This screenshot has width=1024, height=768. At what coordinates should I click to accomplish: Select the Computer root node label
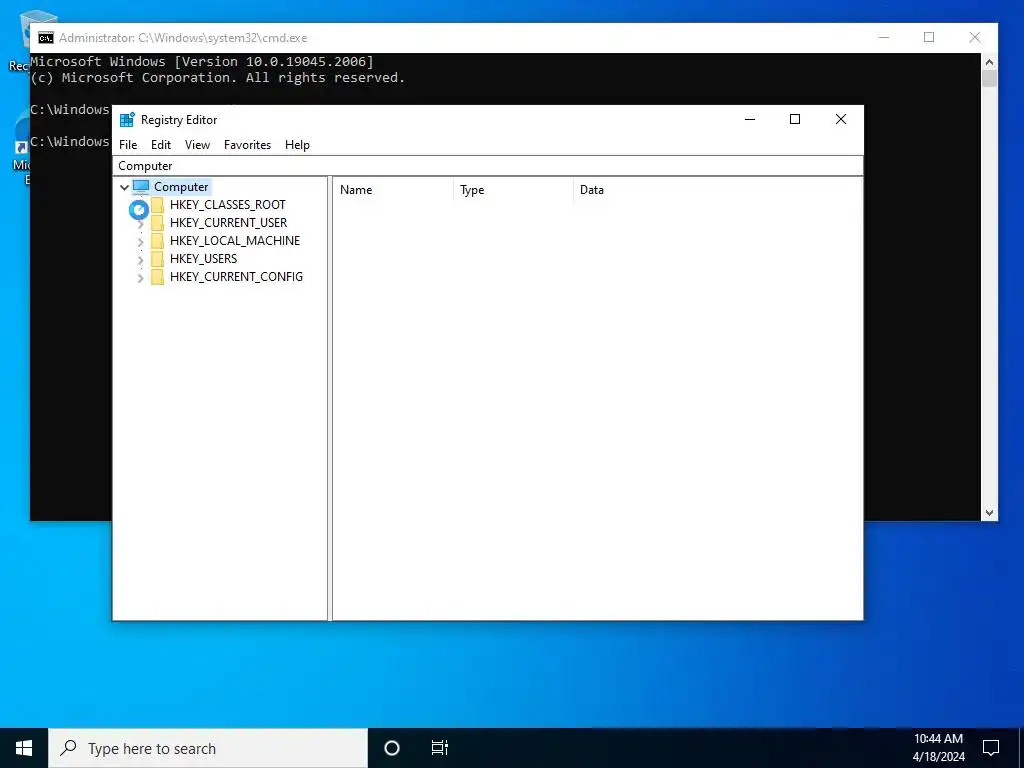(x=181, y=187)
